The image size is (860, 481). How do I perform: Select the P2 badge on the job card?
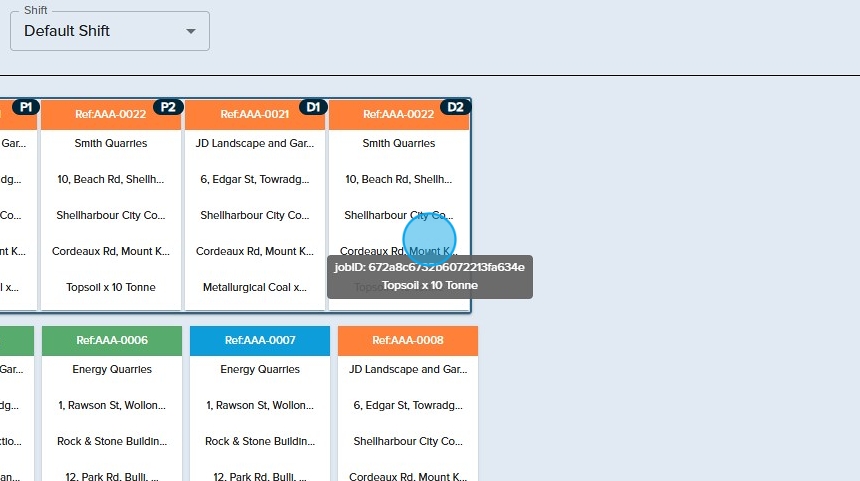point(168,107)
